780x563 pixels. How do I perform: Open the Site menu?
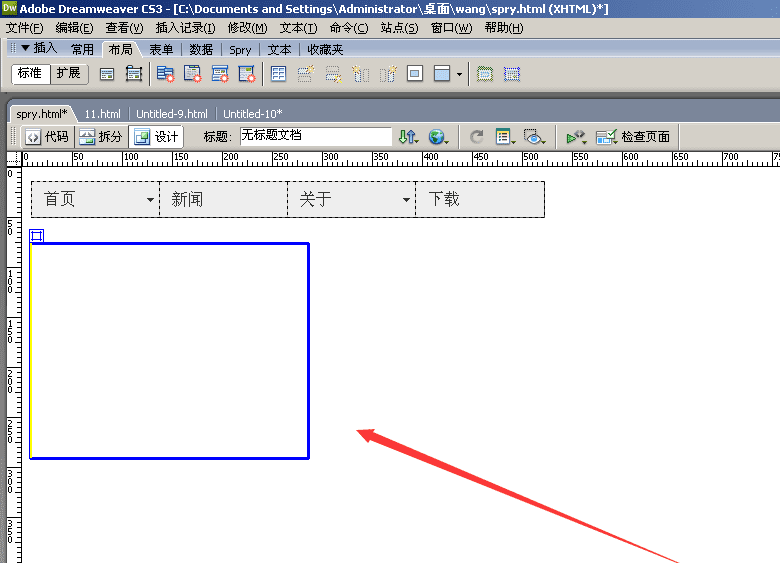coord(399,28)
